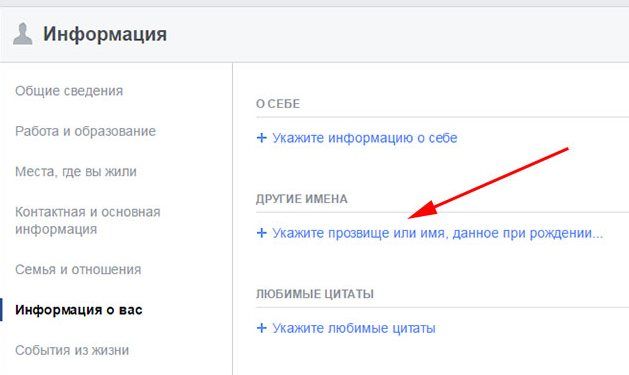Click the О СЕБЕ section header
Screen dimensions: 629x375
pyautogui.click(x=278, y=104)
